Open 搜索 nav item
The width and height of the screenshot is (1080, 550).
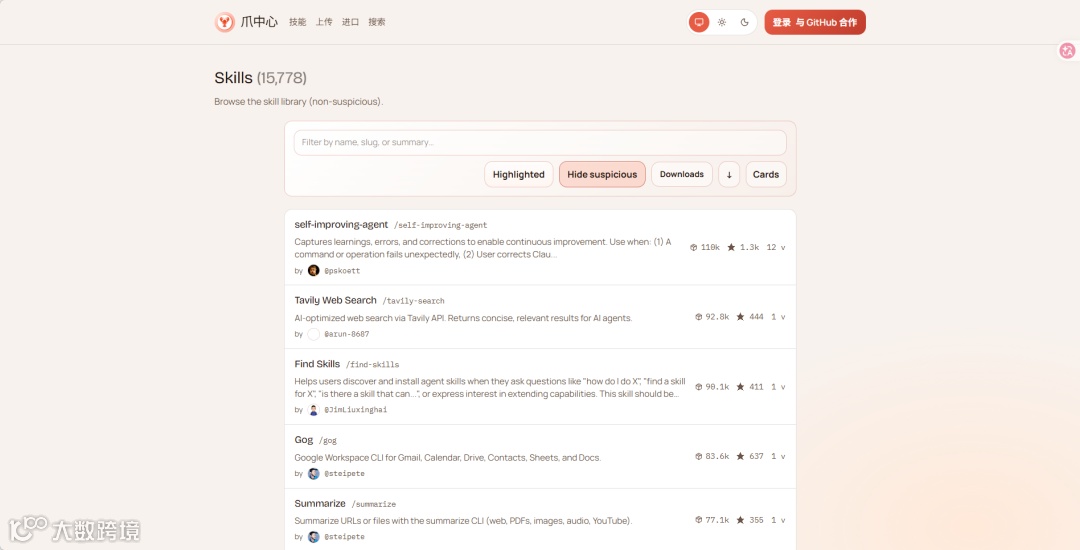(377, 22)
